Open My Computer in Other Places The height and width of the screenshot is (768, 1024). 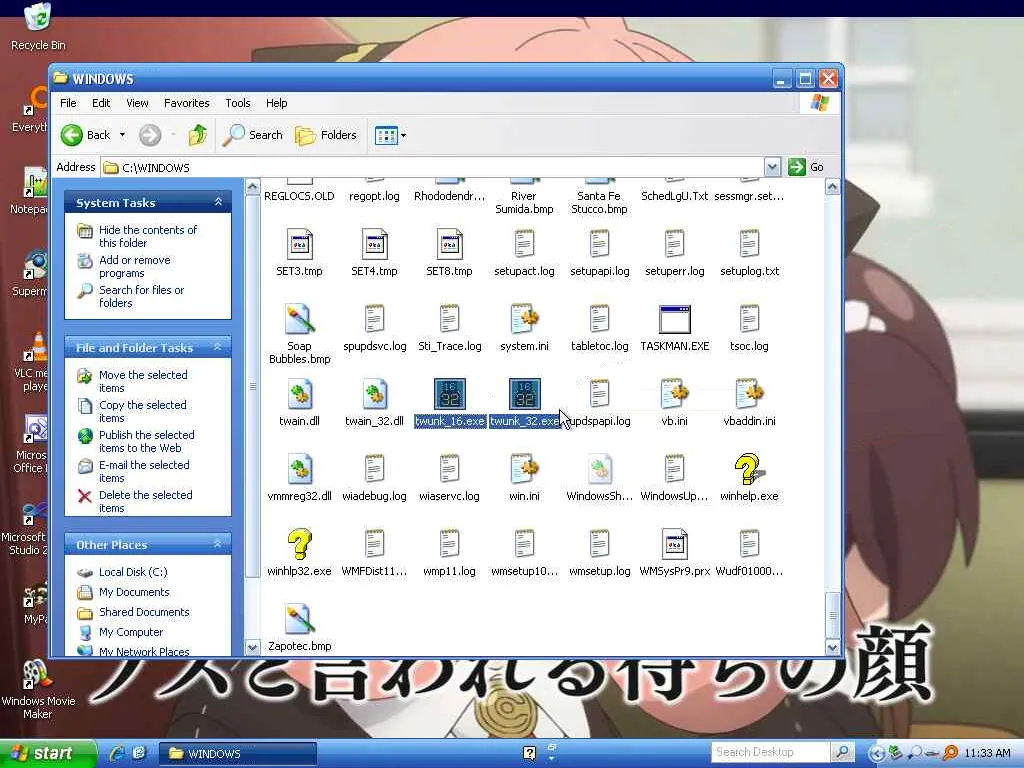click(x=131, y=632)
